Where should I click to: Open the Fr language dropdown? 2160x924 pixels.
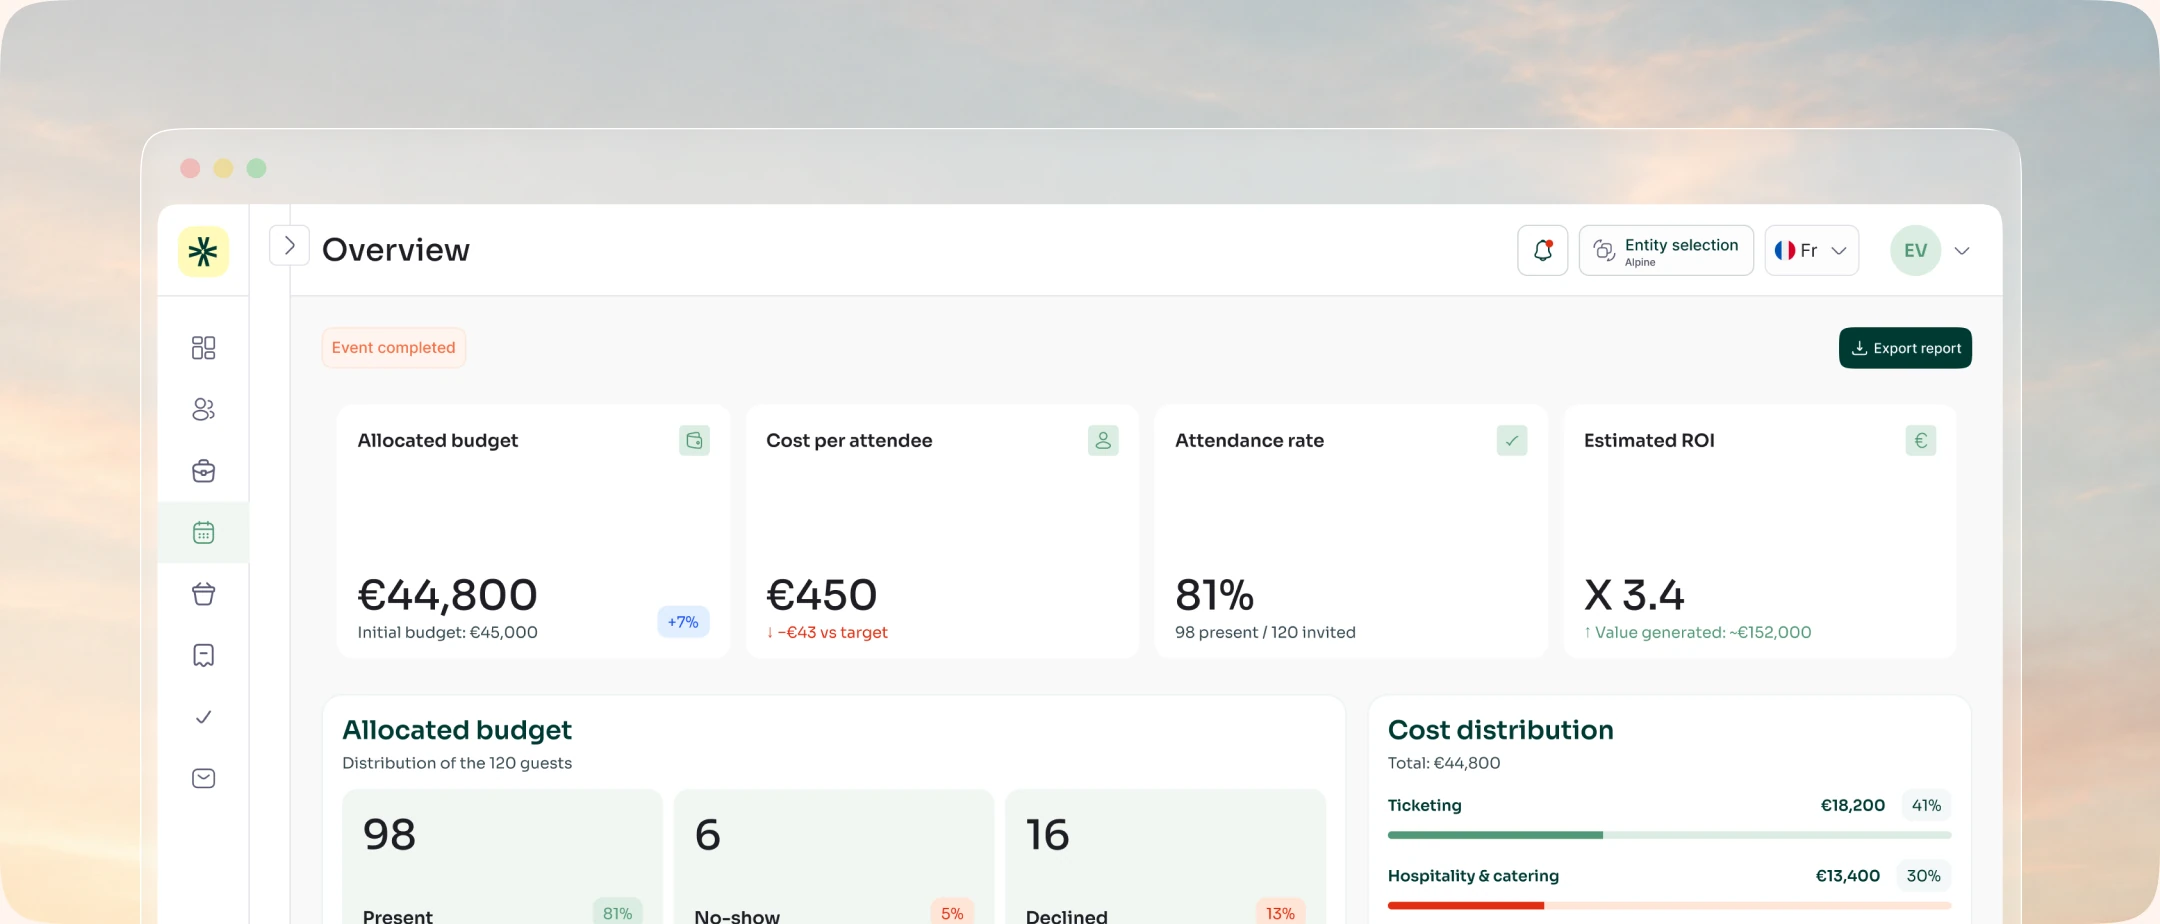tap(1812, 250)
